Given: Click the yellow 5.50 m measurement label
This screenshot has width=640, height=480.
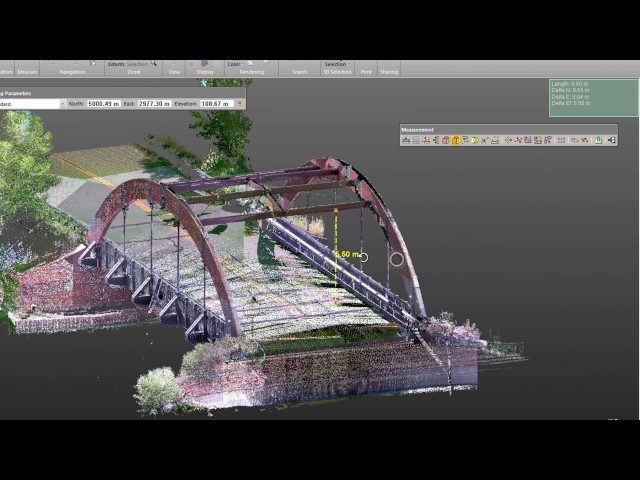Looking at the screenshot, I should coord(347,254).
